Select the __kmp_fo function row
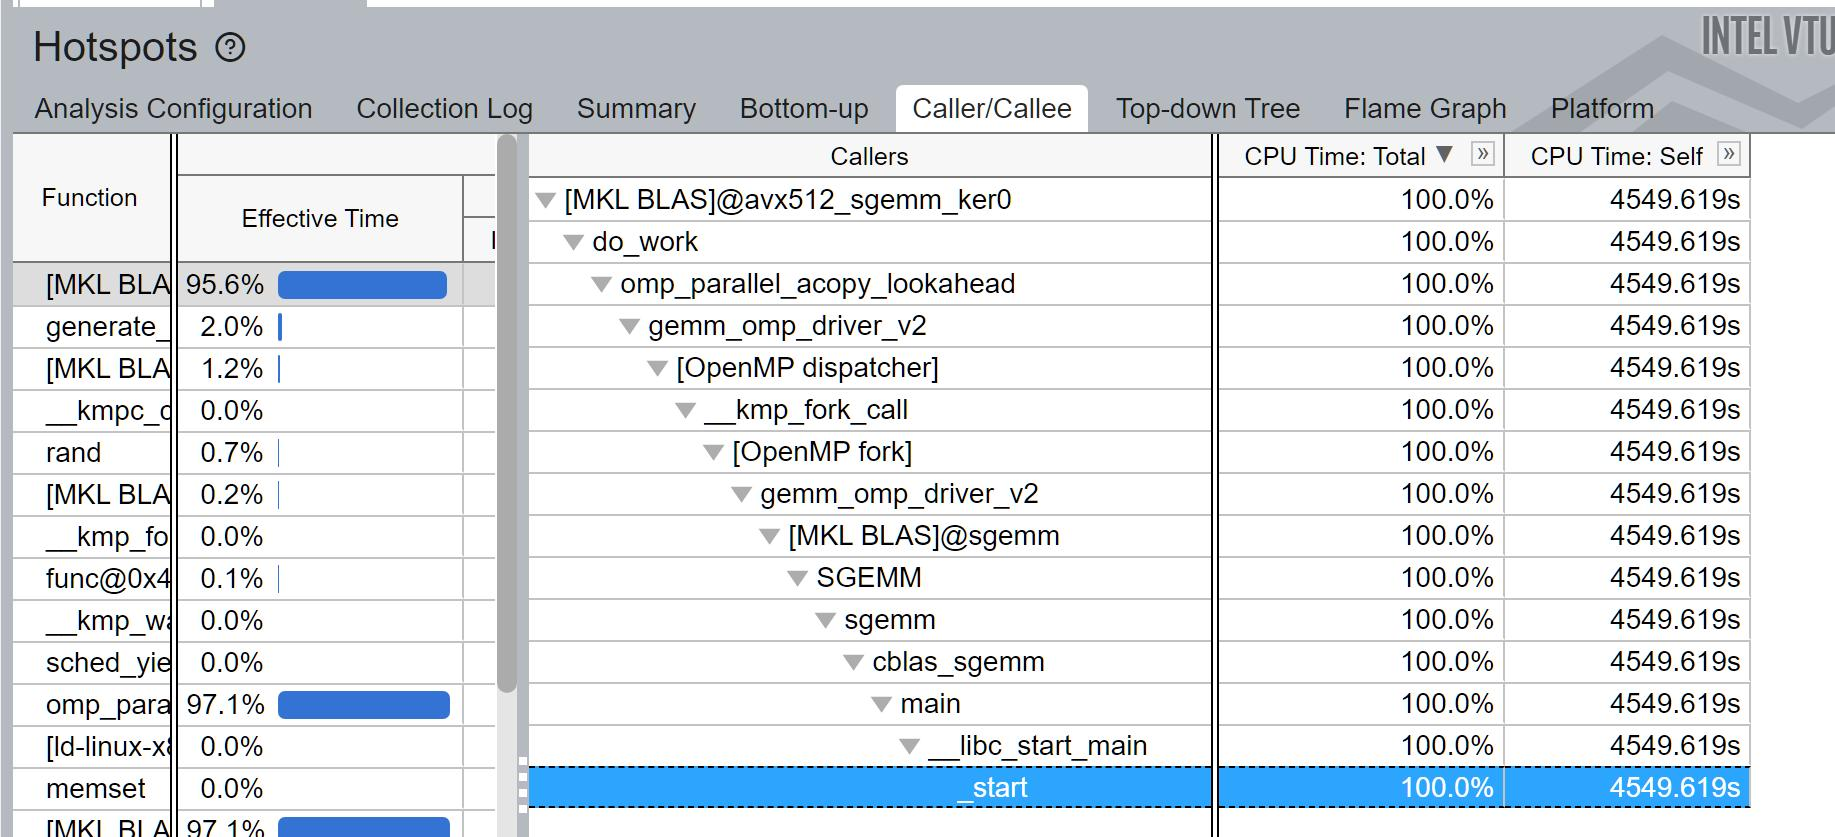This screenshot has width=1835, height=837. pos(92,537)
